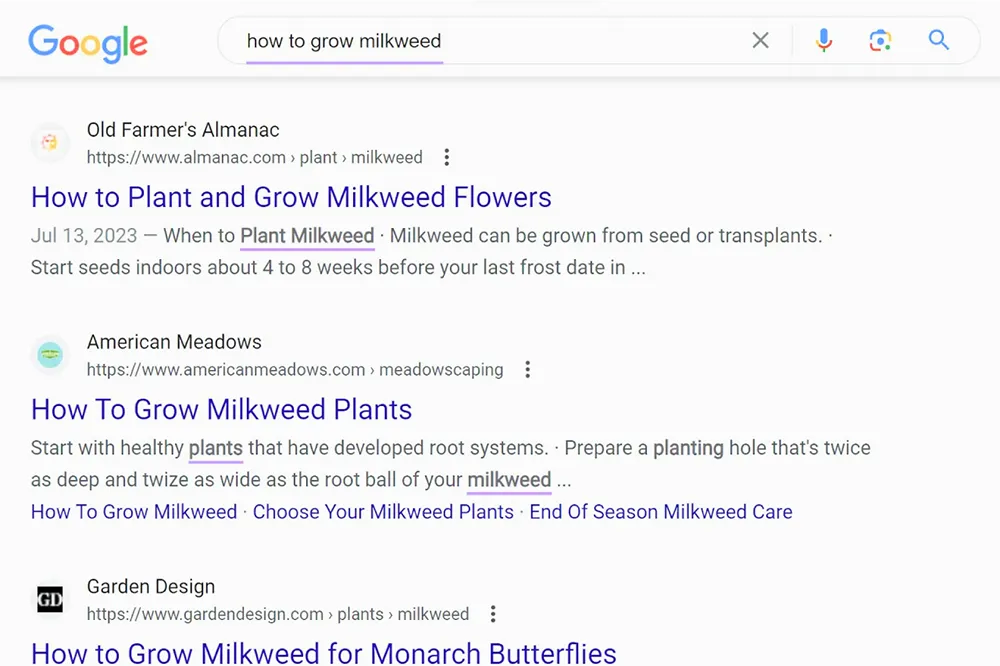Open the three-dot menu beside American Meadows
This screenshot has width=1000, height=666.
point(527,369)
